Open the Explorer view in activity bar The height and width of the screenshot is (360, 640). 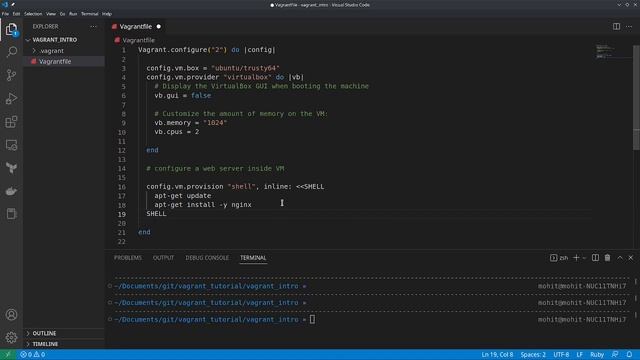[x=11, y=29]
